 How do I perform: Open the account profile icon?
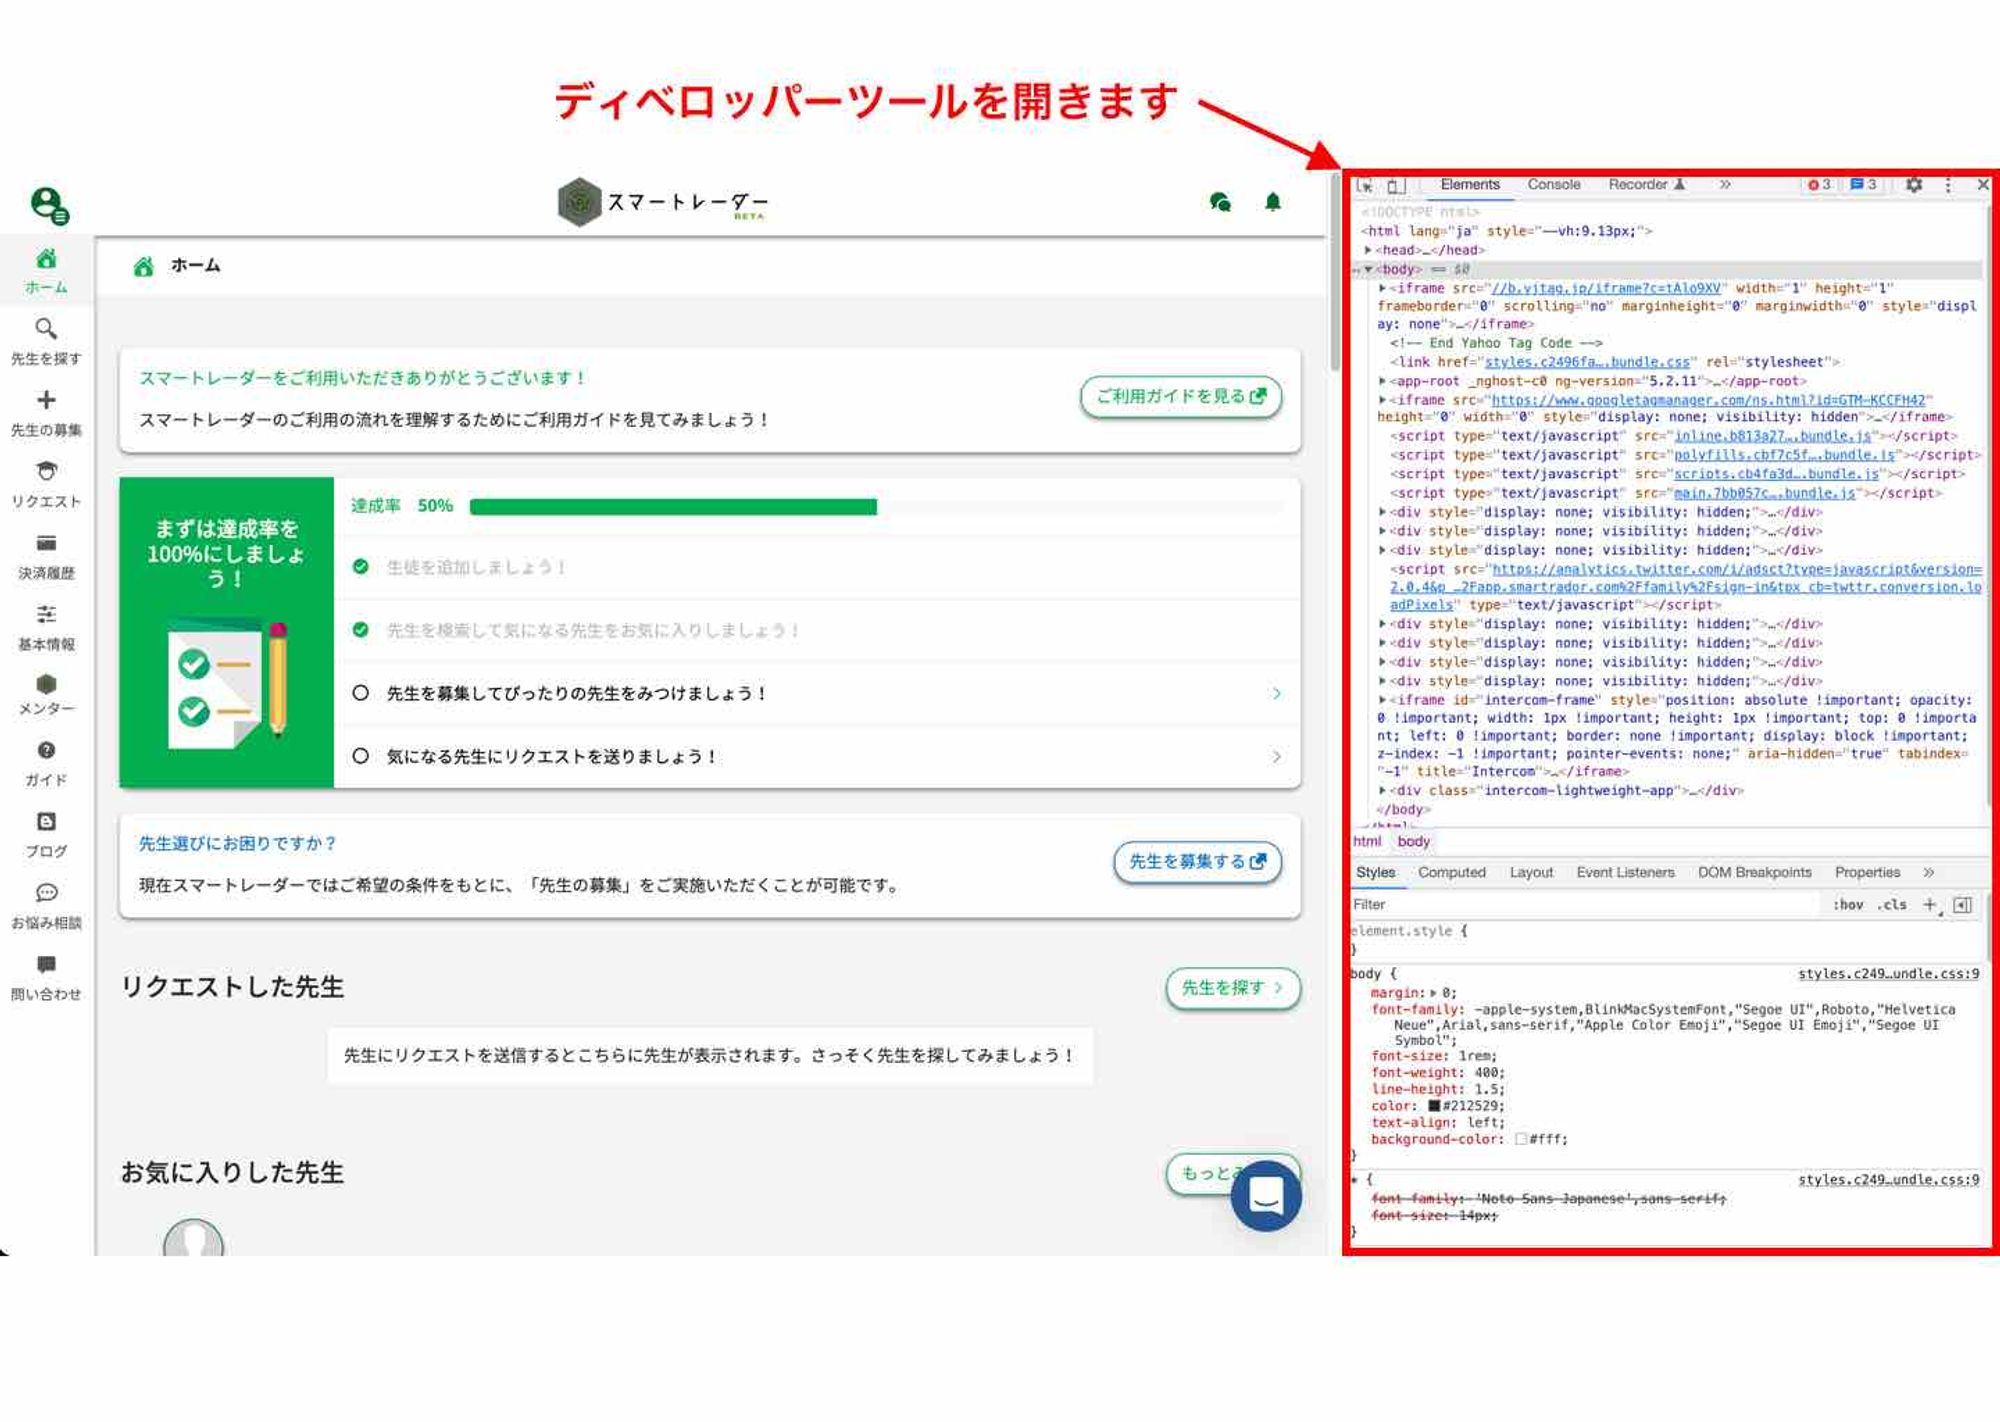coord(48,205)
